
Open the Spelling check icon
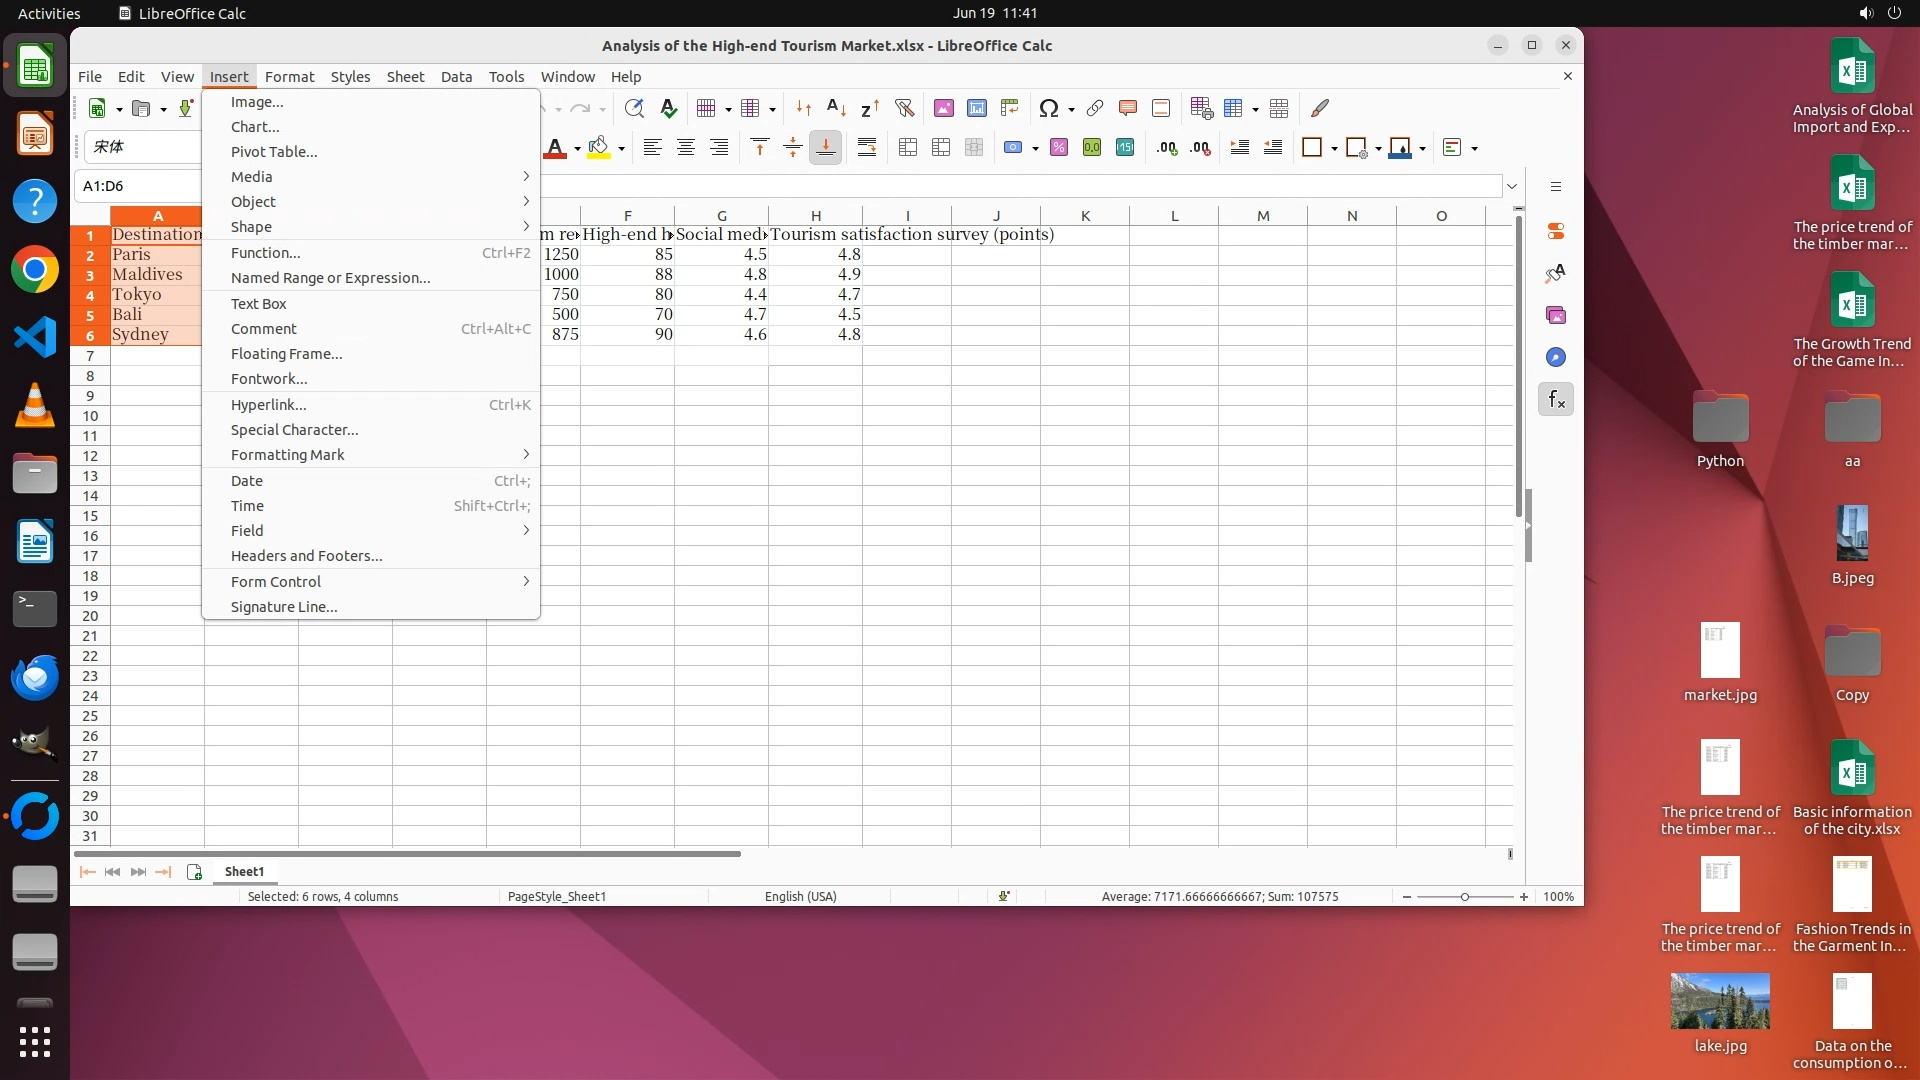pos(668,108)
